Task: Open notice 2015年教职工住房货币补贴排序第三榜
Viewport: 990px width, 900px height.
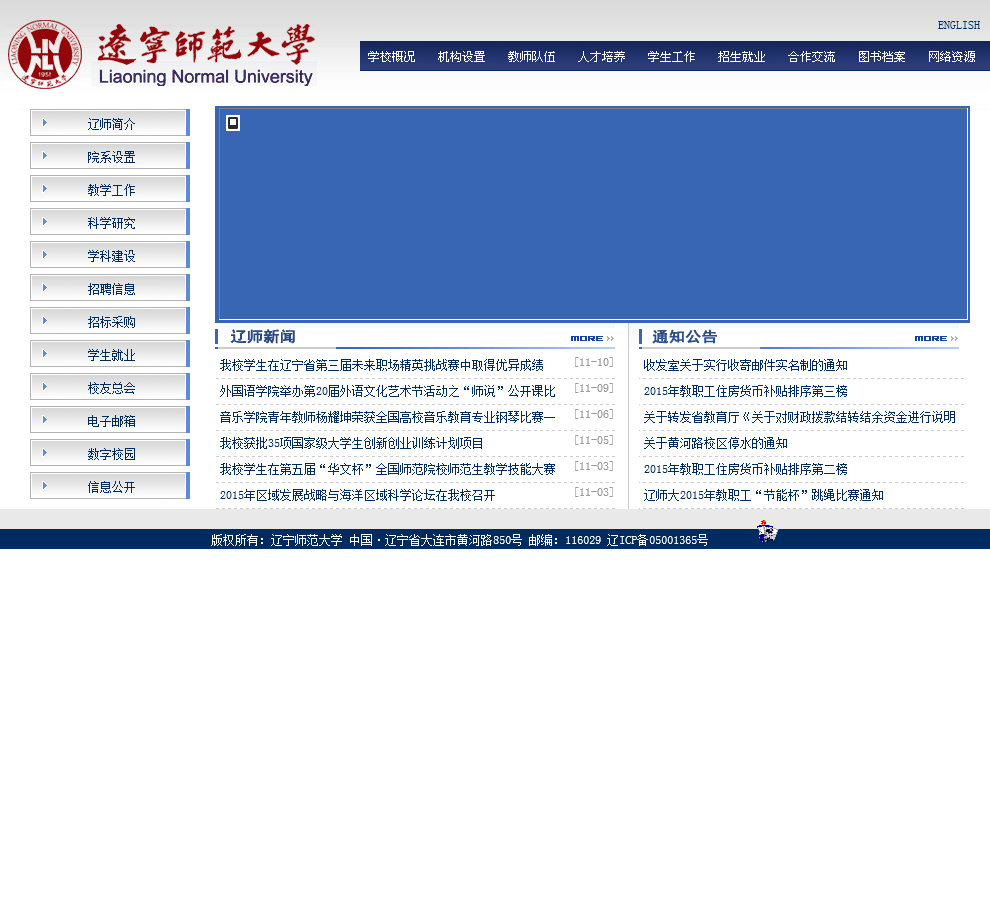Action: (745, 391)
